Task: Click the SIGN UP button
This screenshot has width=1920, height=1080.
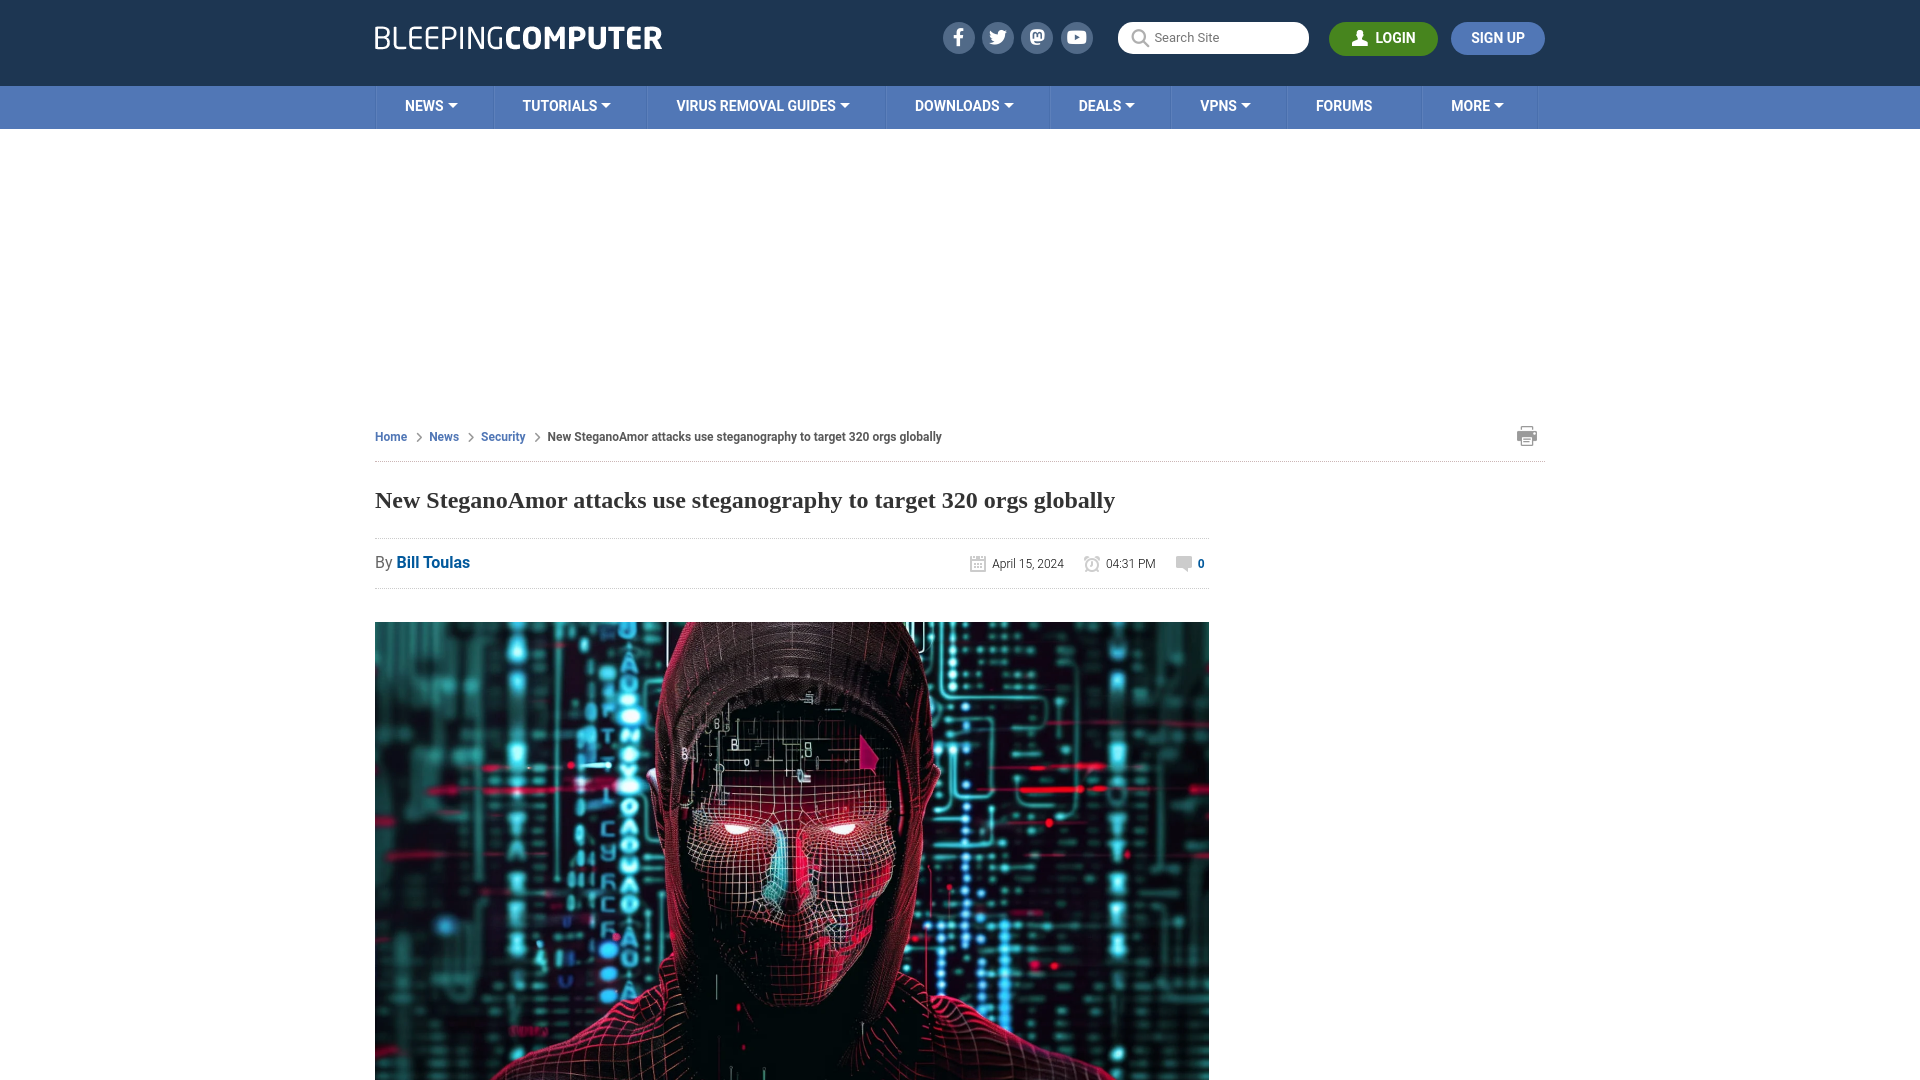Action: 1498,37
